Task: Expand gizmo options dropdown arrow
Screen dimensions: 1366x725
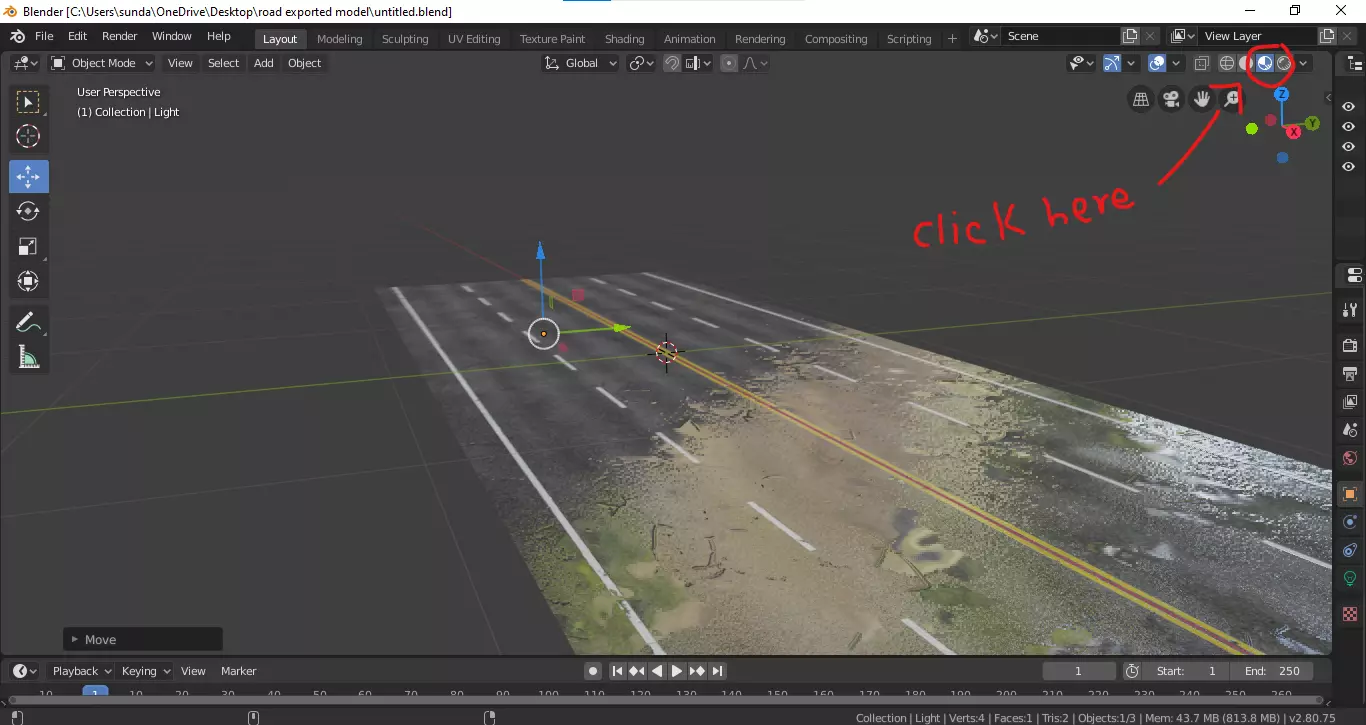Action: 1131,63
